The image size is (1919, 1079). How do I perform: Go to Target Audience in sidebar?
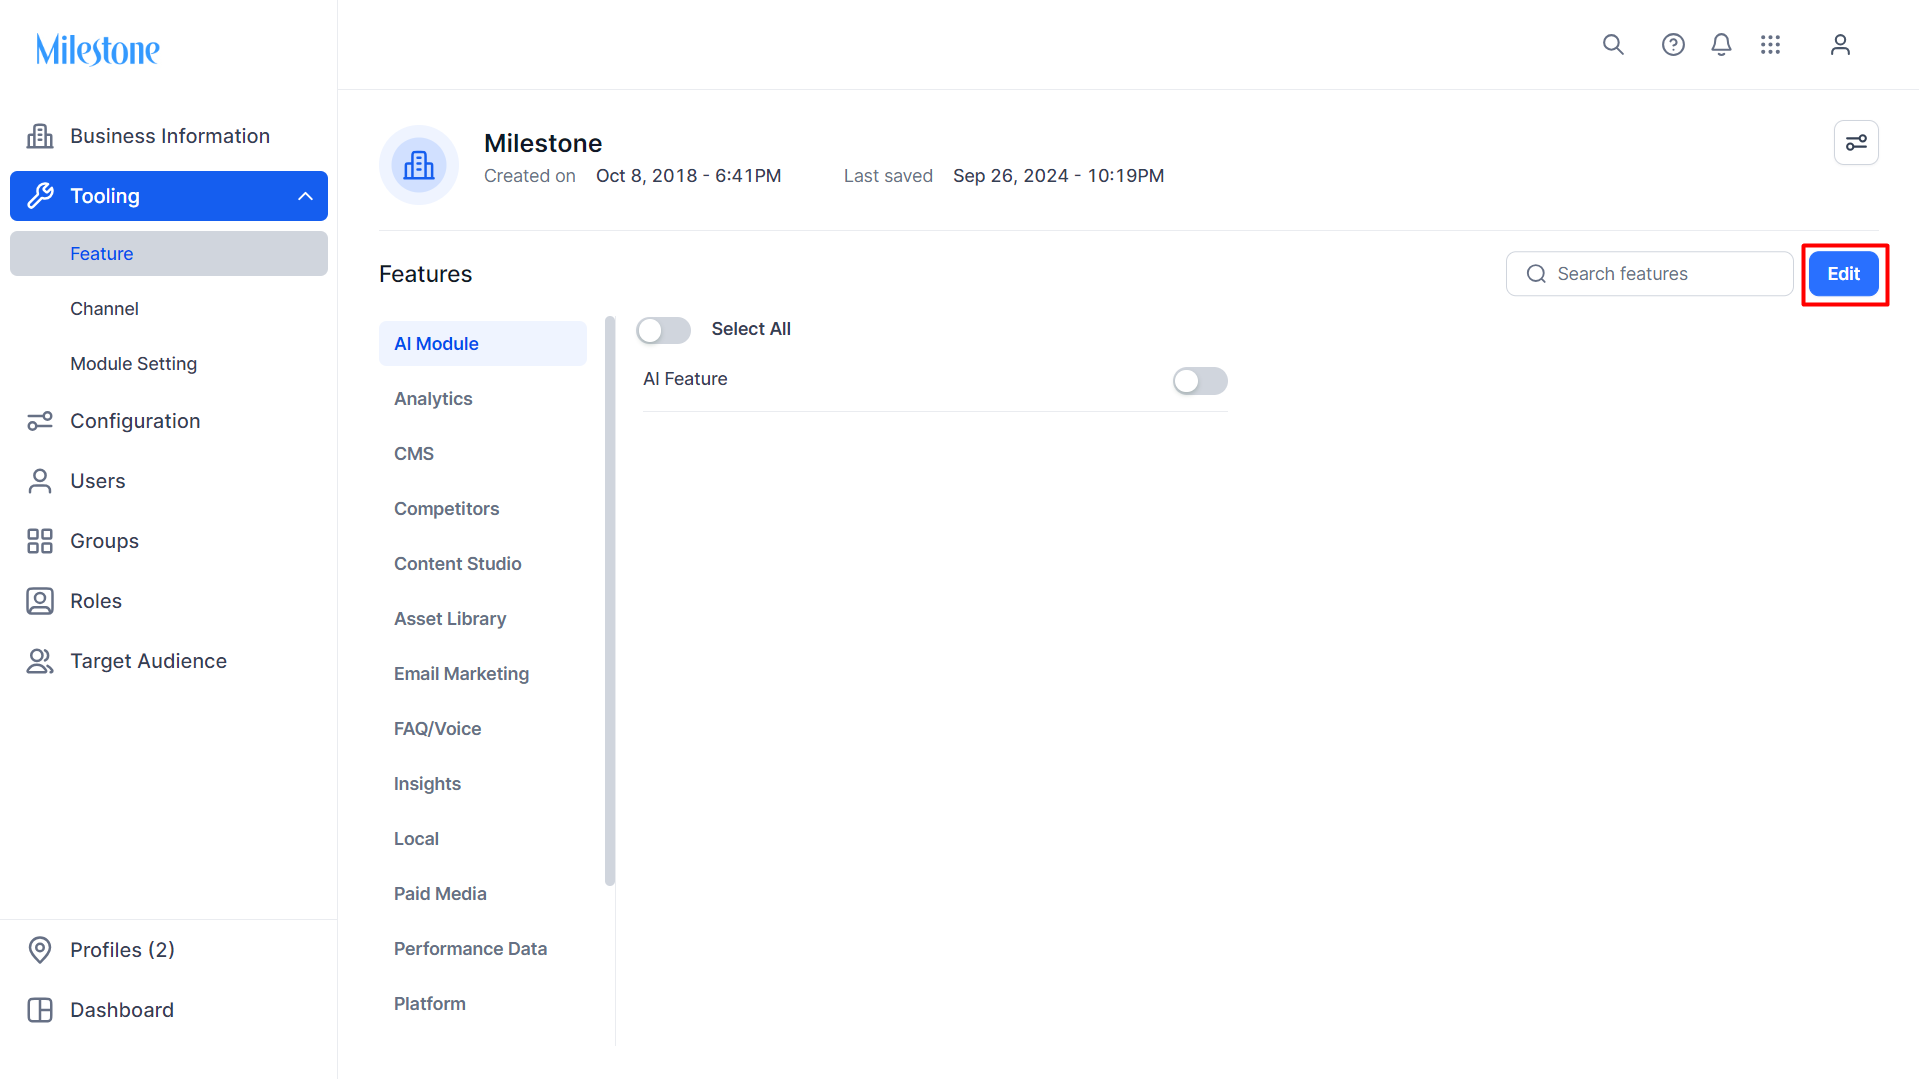click(169, 661)
